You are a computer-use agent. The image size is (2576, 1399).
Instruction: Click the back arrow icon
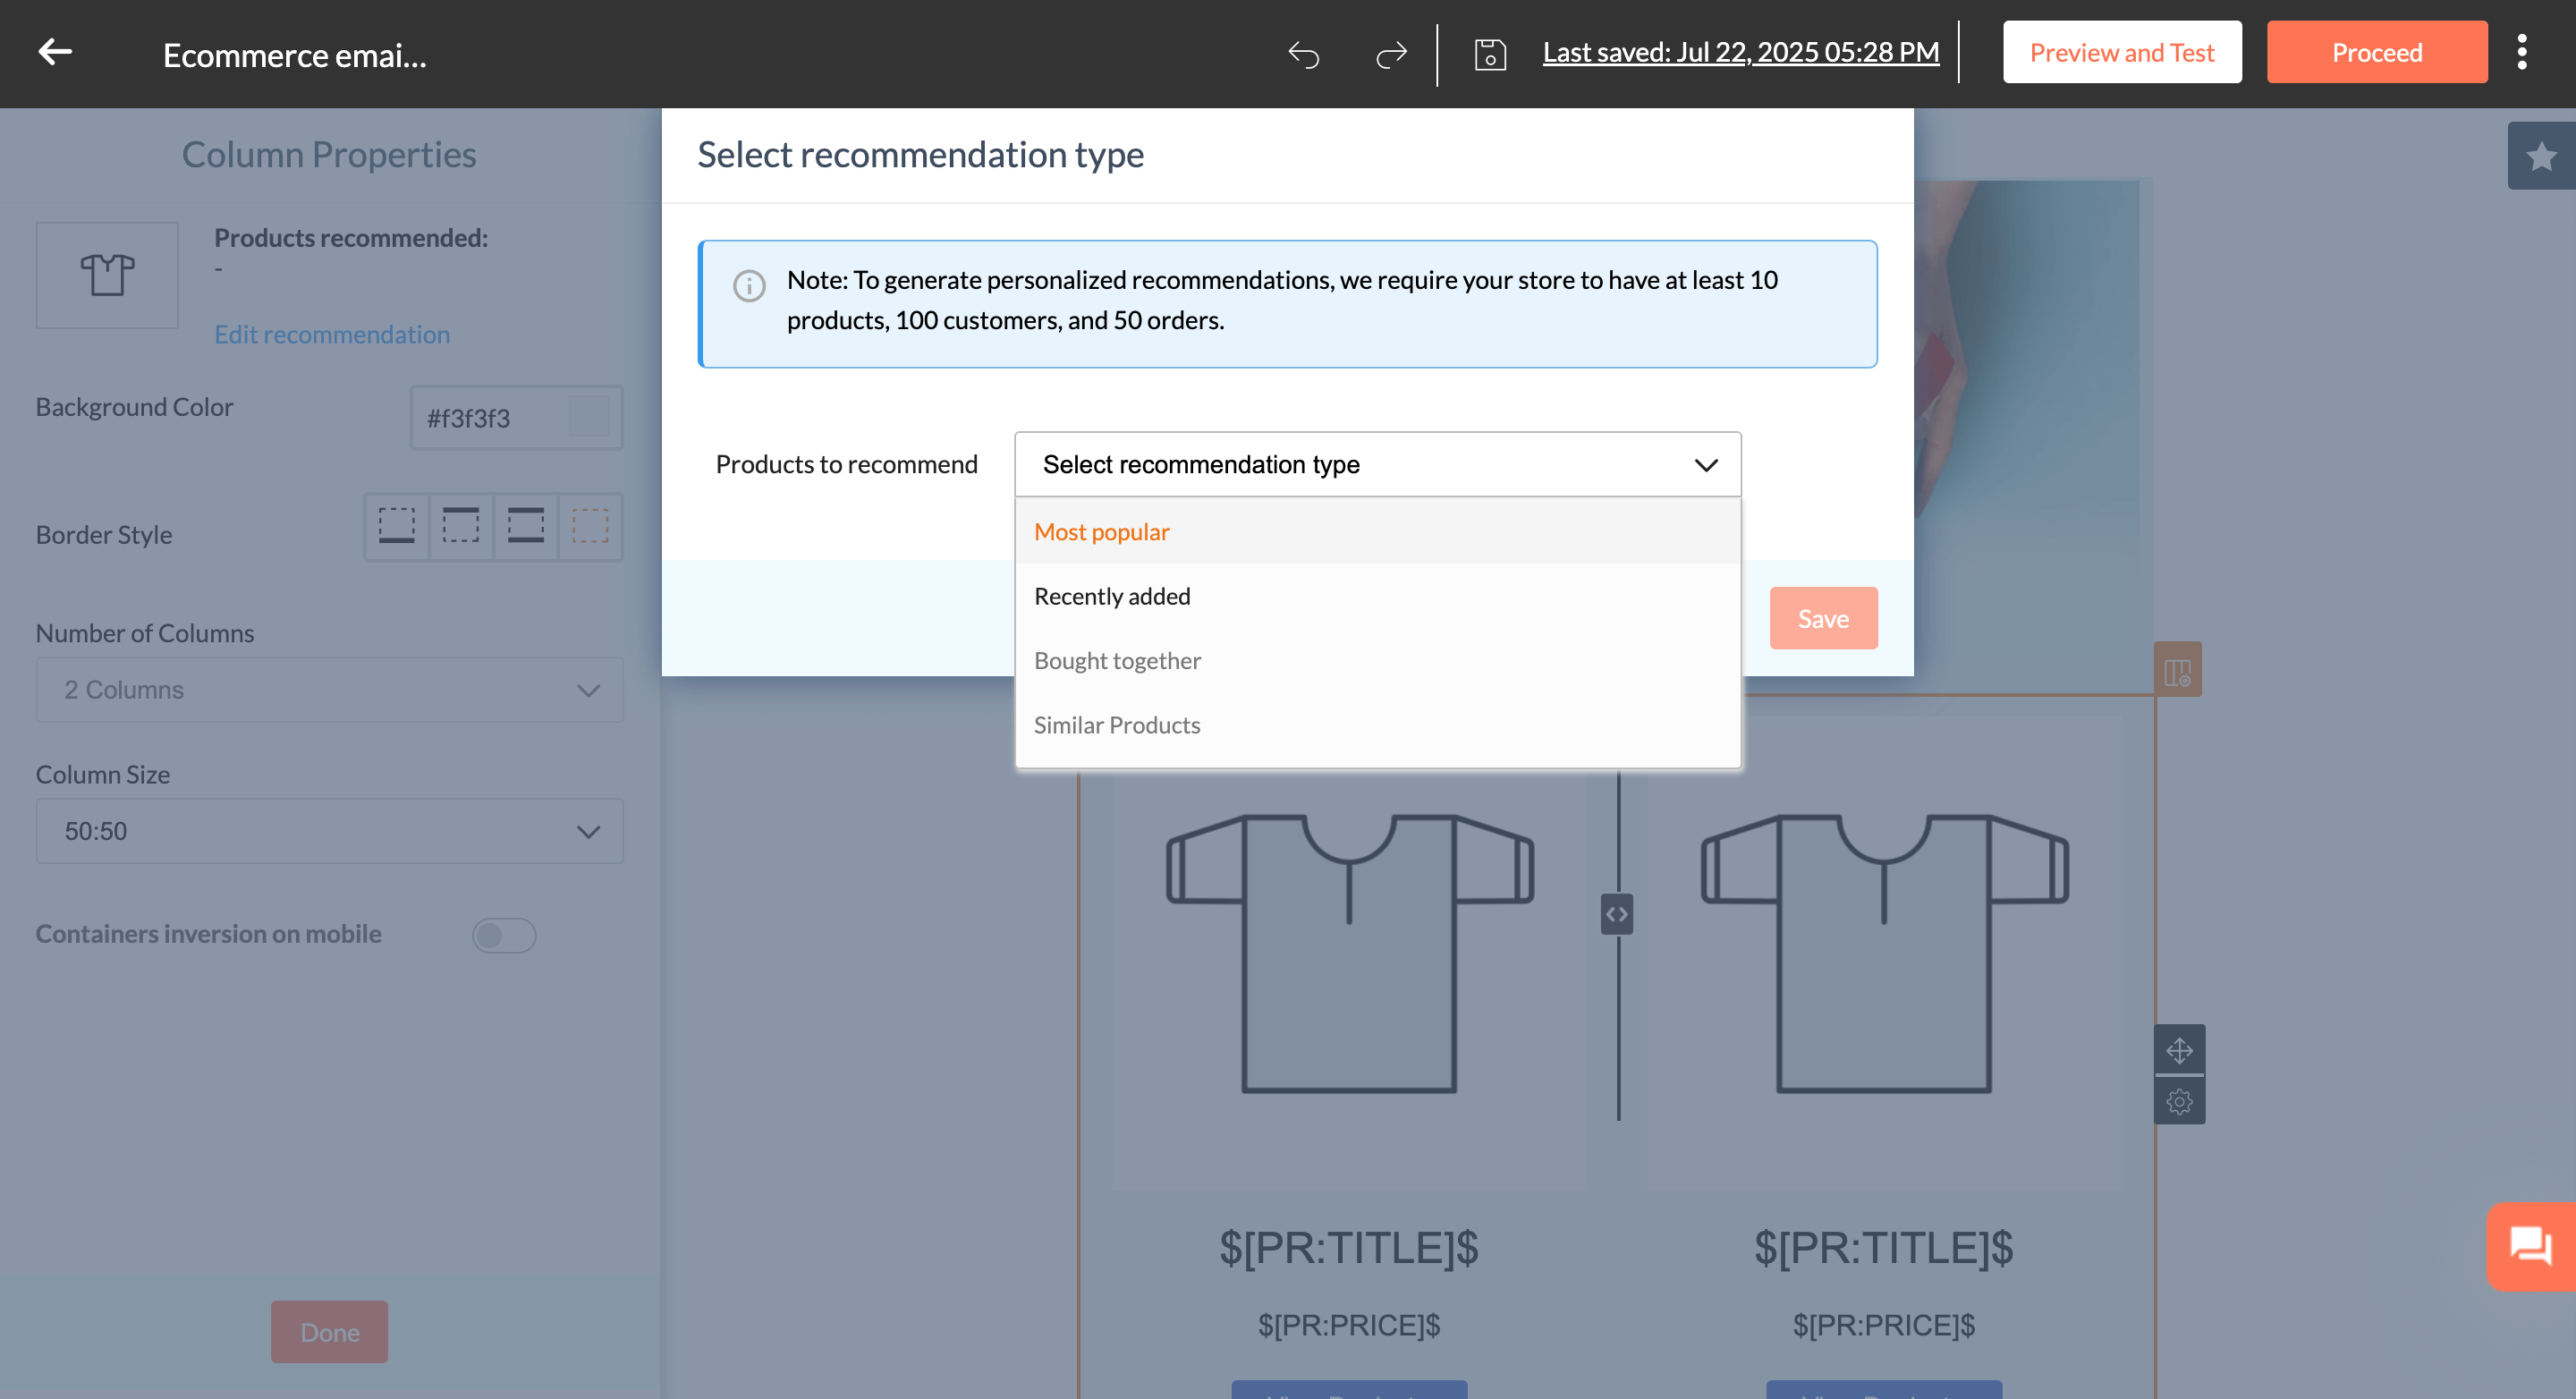click(55, 52)
